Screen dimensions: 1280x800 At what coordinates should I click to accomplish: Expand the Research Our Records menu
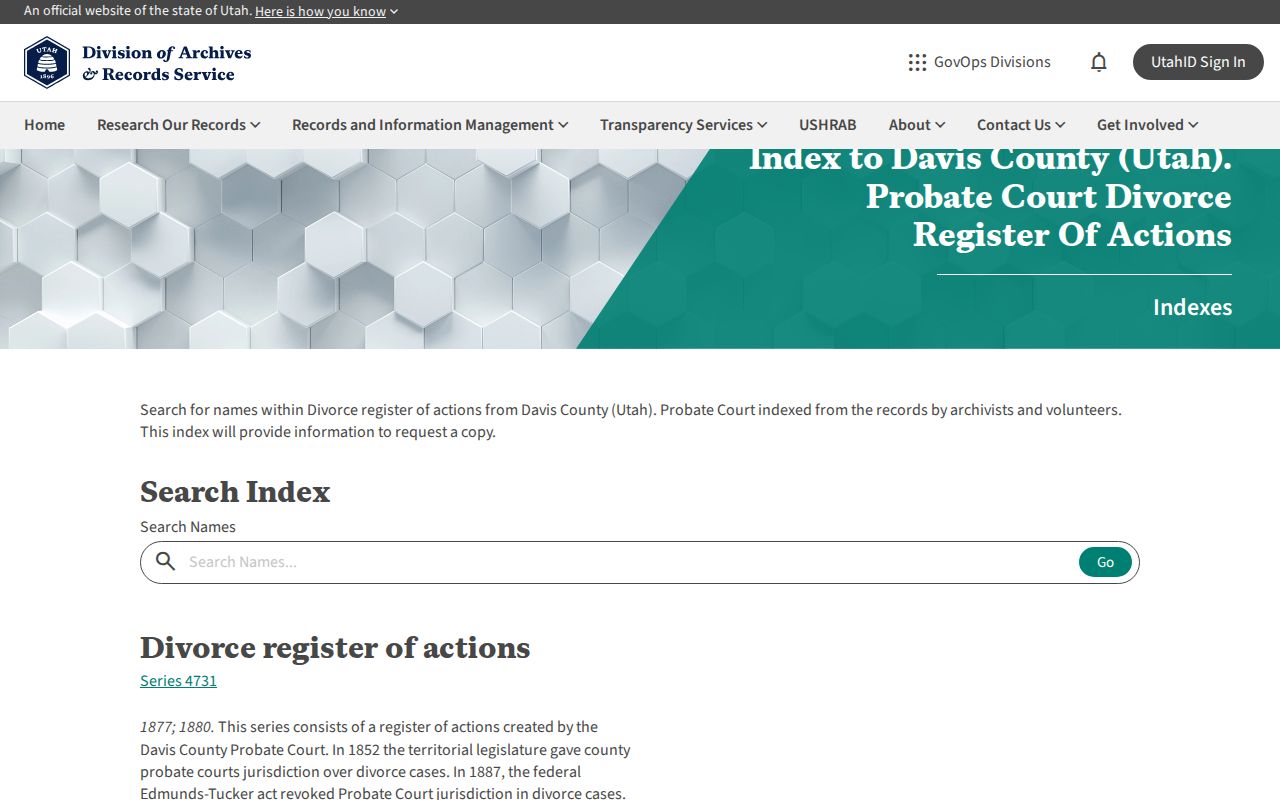pos(179,125)
